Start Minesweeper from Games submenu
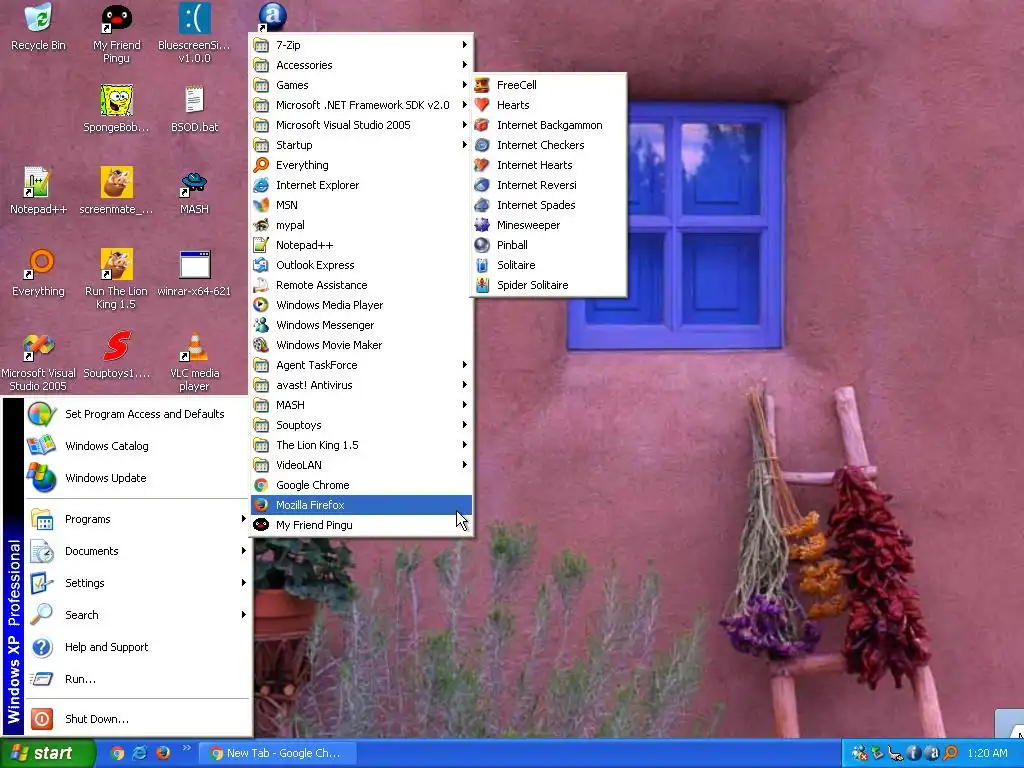This screenshot has width=1024, height=768. (549, 225)
